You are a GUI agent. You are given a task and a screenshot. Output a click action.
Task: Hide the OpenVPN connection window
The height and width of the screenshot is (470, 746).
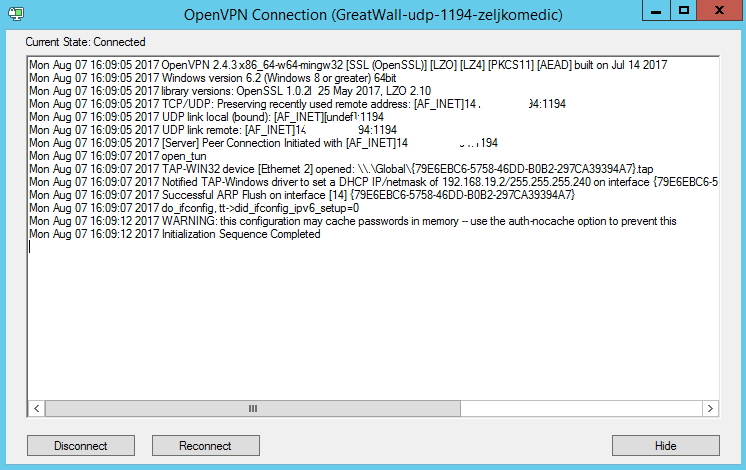click(x=666, y=446)
